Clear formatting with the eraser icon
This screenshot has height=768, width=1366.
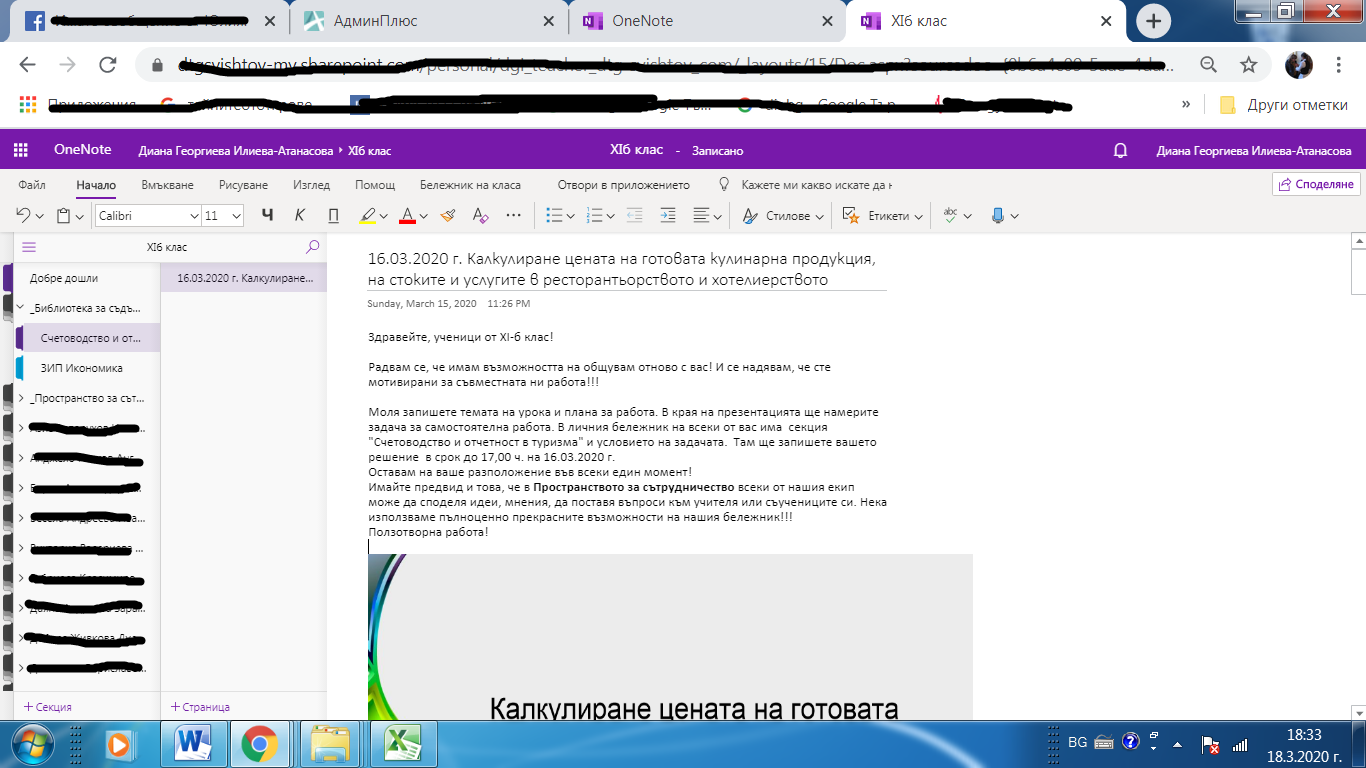[x=480, y=215]
